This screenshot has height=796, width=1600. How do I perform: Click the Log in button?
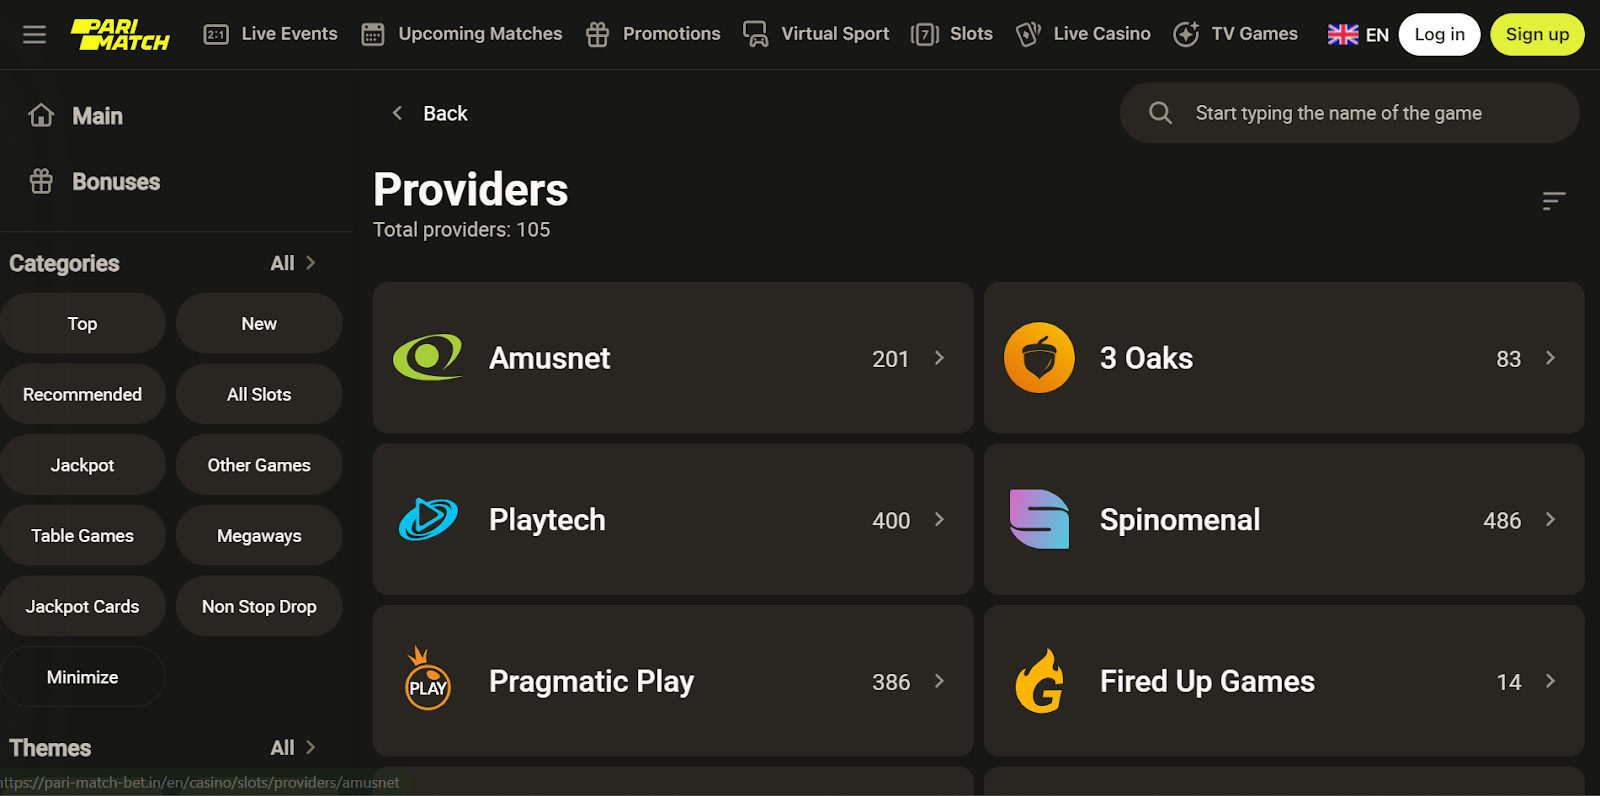[x=1439, y=35]
